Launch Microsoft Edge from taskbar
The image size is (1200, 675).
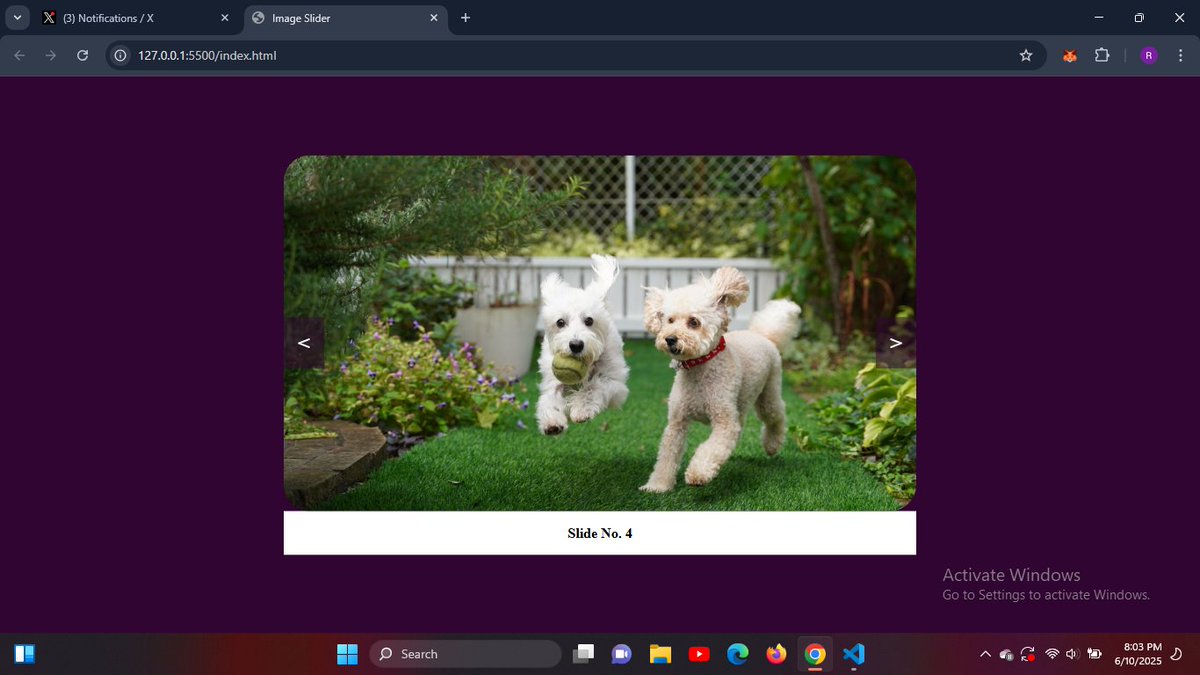point(738,654)
